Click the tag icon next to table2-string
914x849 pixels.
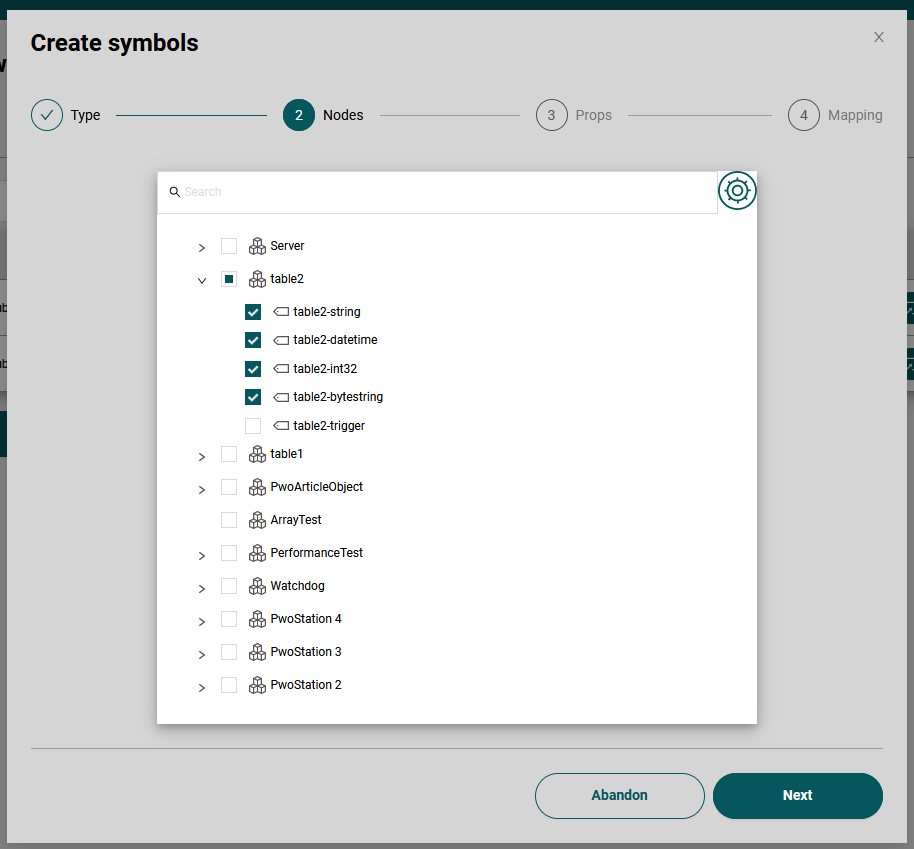281,312
